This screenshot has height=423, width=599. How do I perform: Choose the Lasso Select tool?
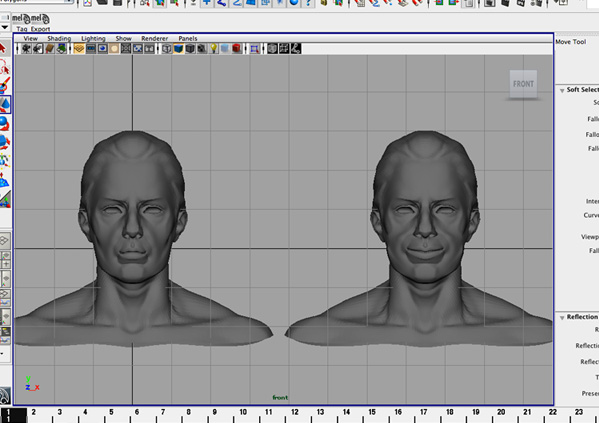[4, 67]
